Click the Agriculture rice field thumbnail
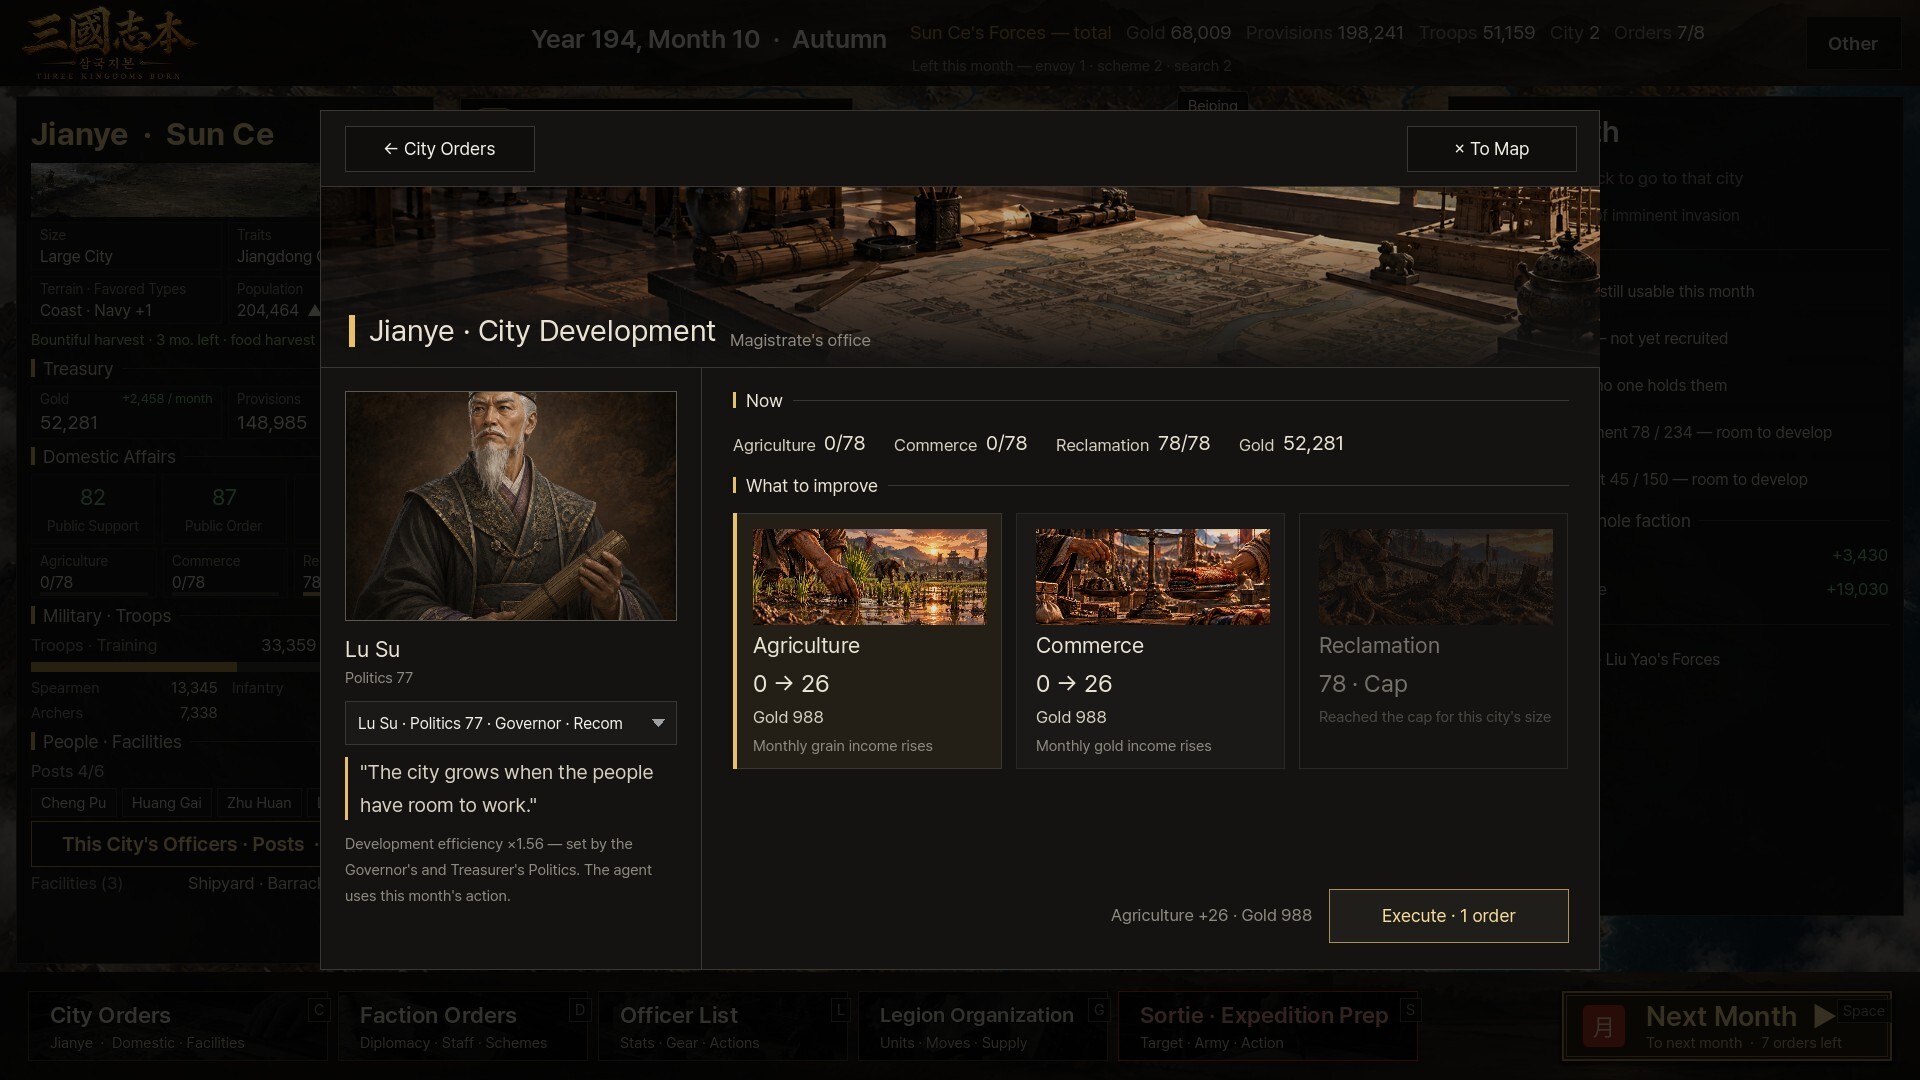 tap(870, 577)
